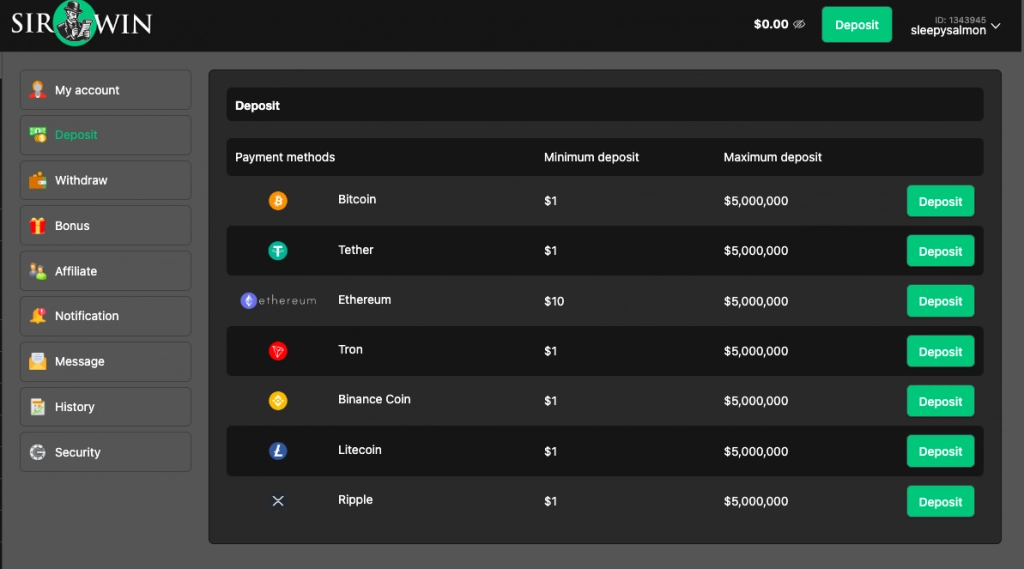Click the Affiliate people icon
This screenshot has width=1024, height=569.
(38, 271)
